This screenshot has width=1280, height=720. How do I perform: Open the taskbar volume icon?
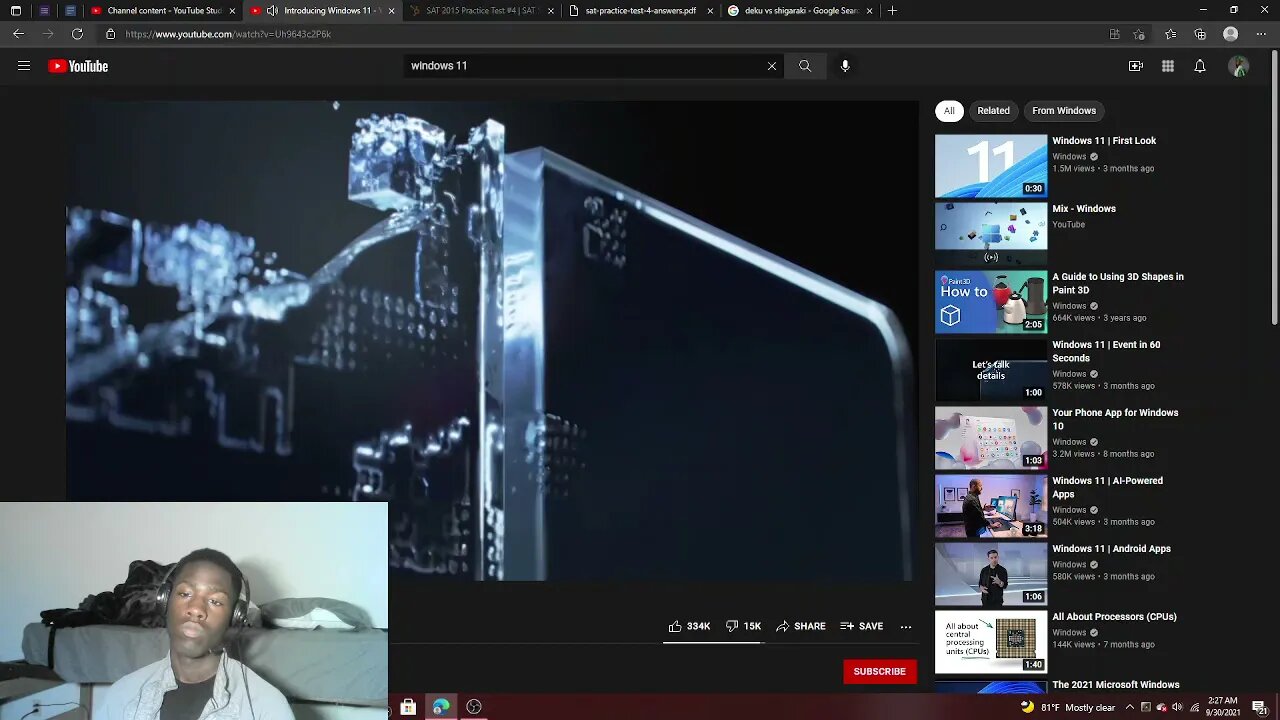point(1177,707)
